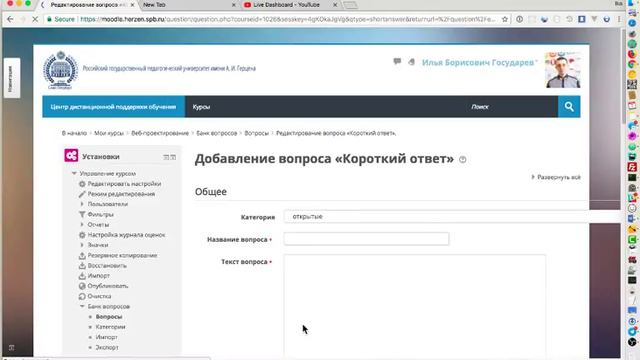Click into the Название вопроса field
Screen dimensions: 640x360
coord(367,239)
